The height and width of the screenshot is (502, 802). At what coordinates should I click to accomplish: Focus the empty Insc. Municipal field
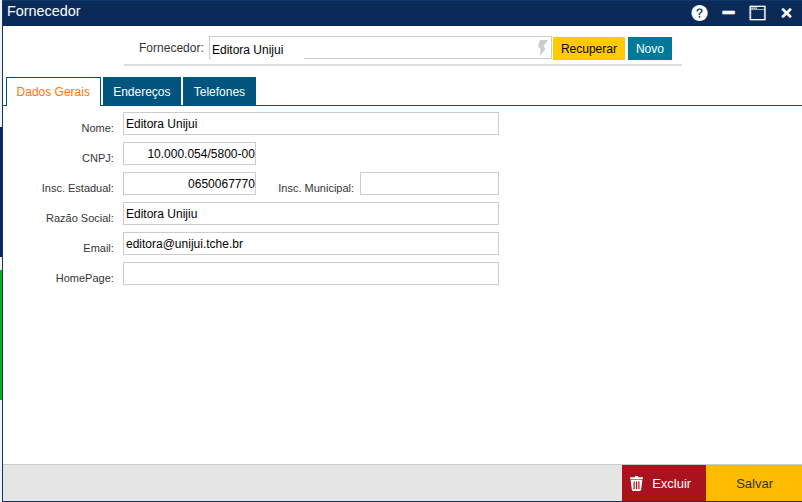tap(429, 184)
